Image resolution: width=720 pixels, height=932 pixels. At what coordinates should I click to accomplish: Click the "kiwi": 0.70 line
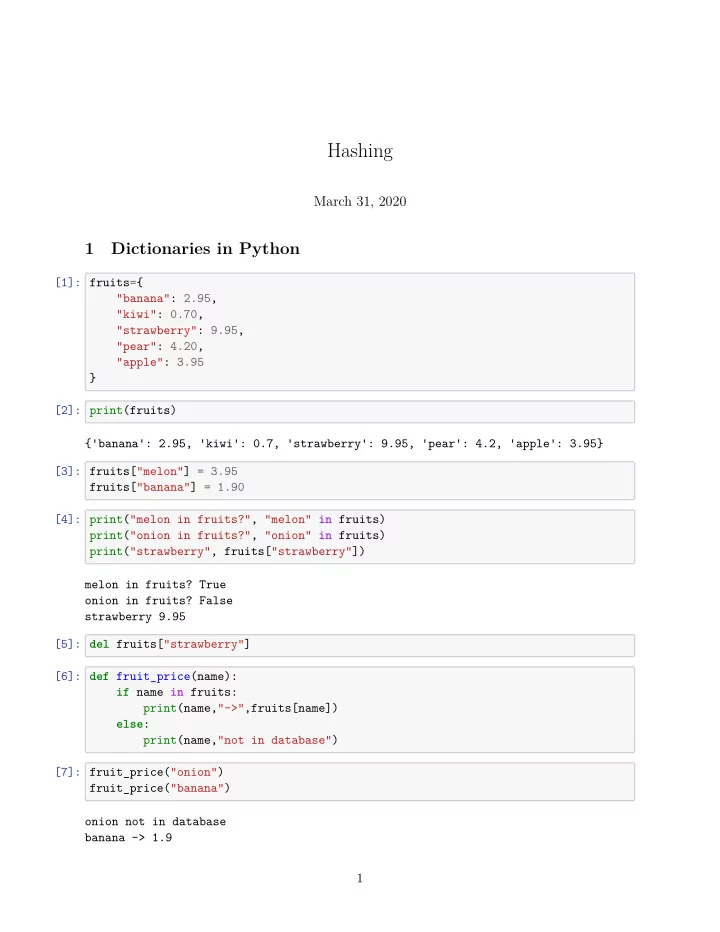pos(160,314)
